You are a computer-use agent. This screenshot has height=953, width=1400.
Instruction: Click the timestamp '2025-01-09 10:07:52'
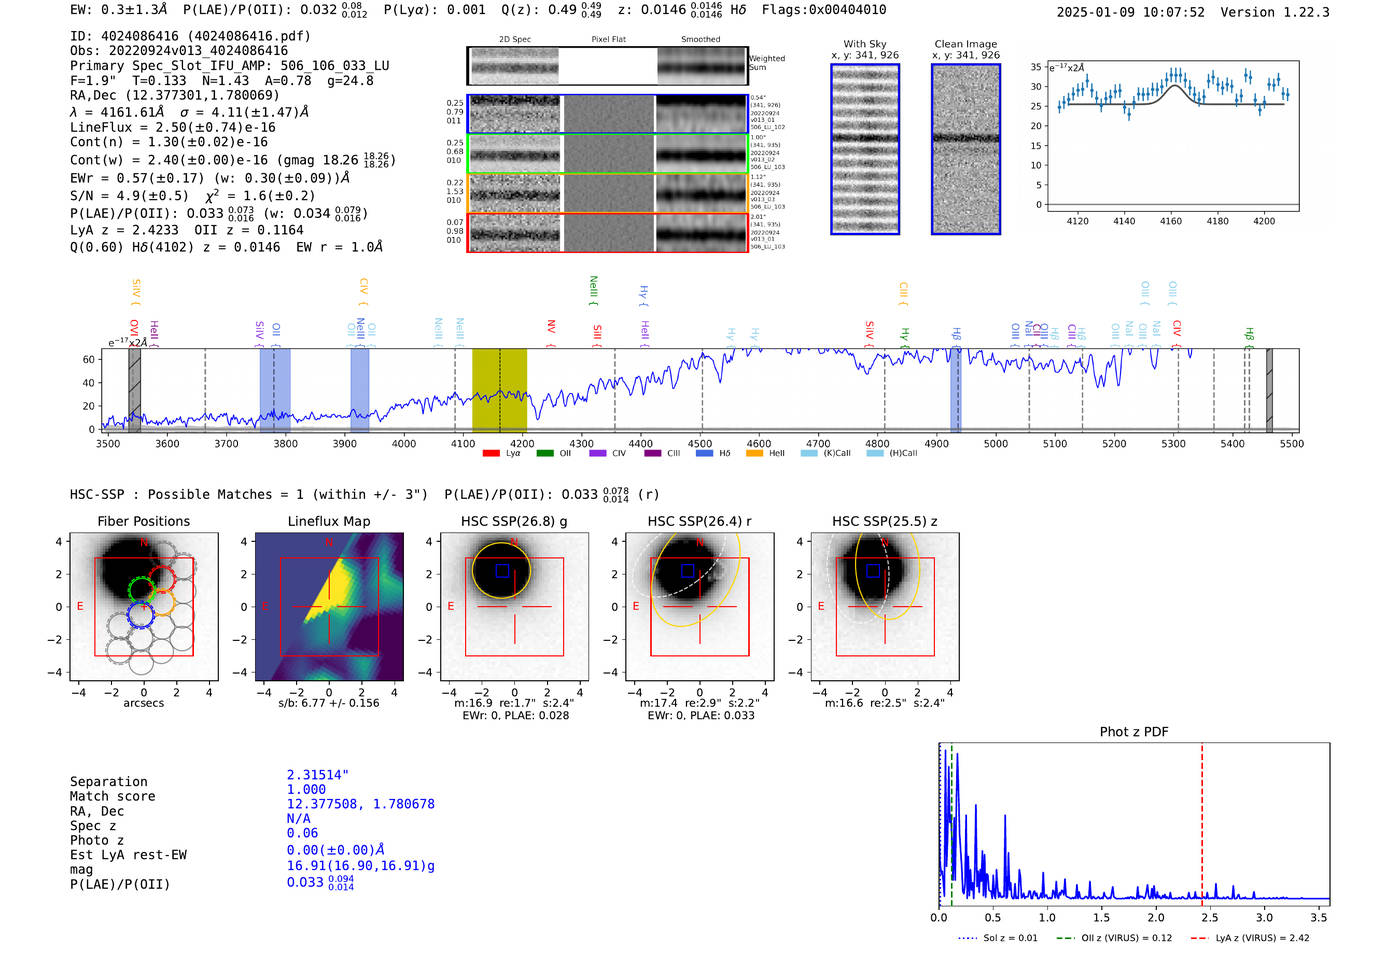[1130, 12]
